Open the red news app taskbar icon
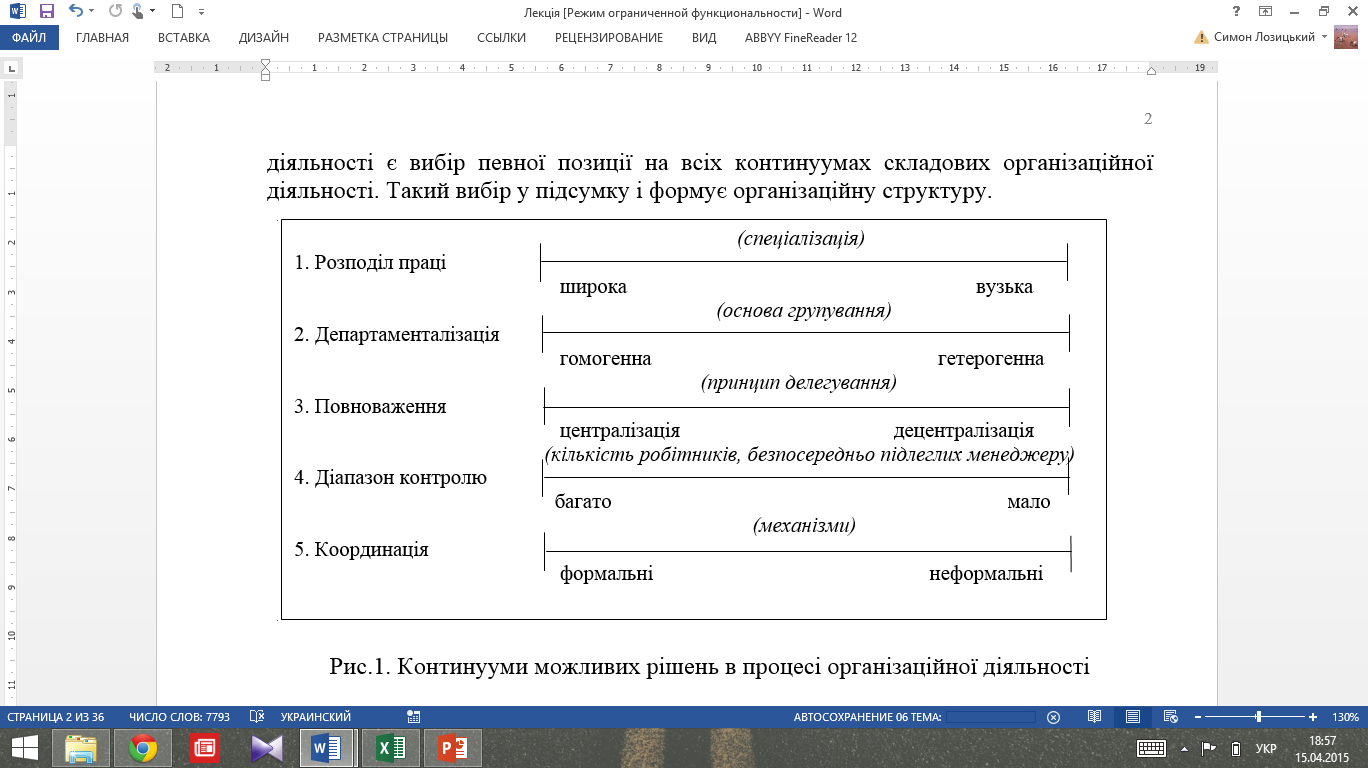 (x=204, y=748)
